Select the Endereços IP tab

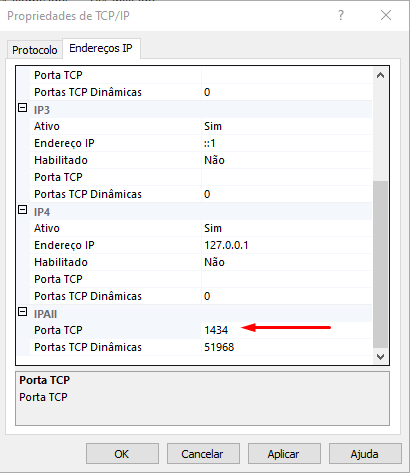(x=101, y=48)
